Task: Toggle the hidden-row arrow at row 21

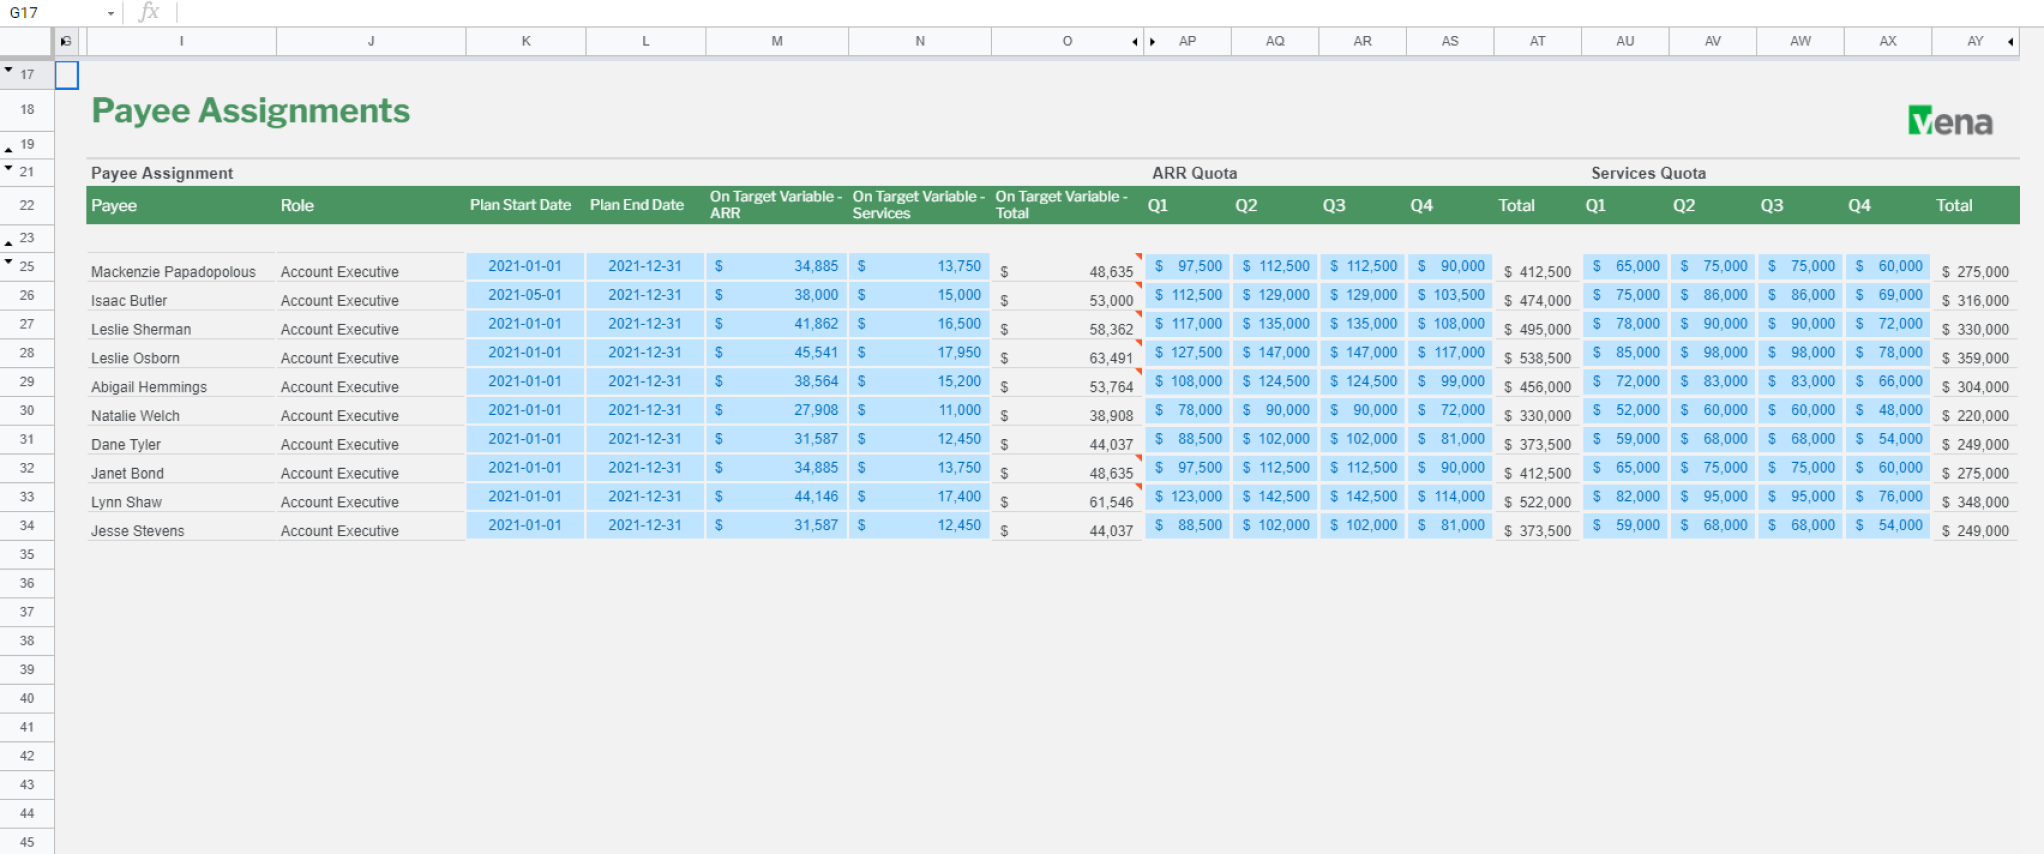Action: (9, 168)
